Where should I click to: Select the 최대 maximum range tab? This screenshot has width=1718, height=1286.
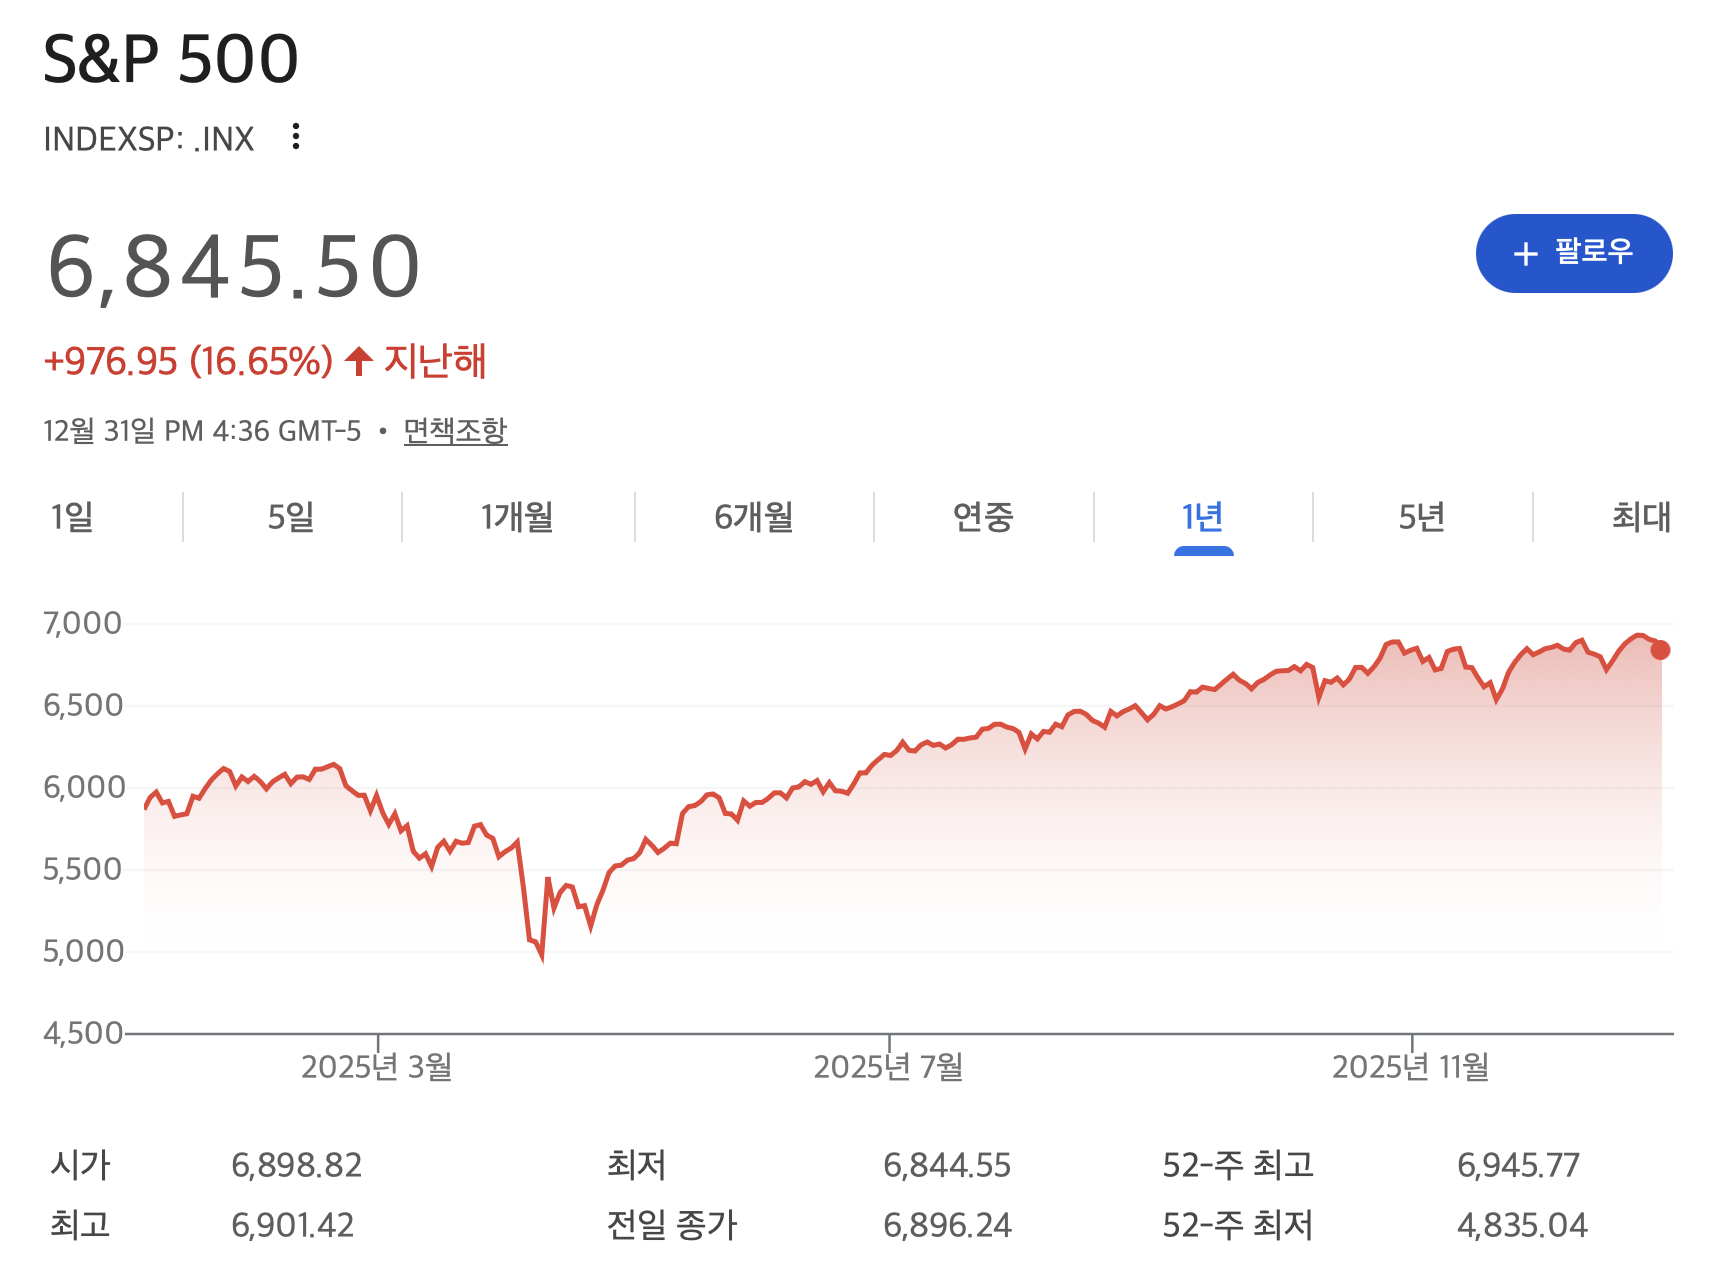[x=1641, y=517]
